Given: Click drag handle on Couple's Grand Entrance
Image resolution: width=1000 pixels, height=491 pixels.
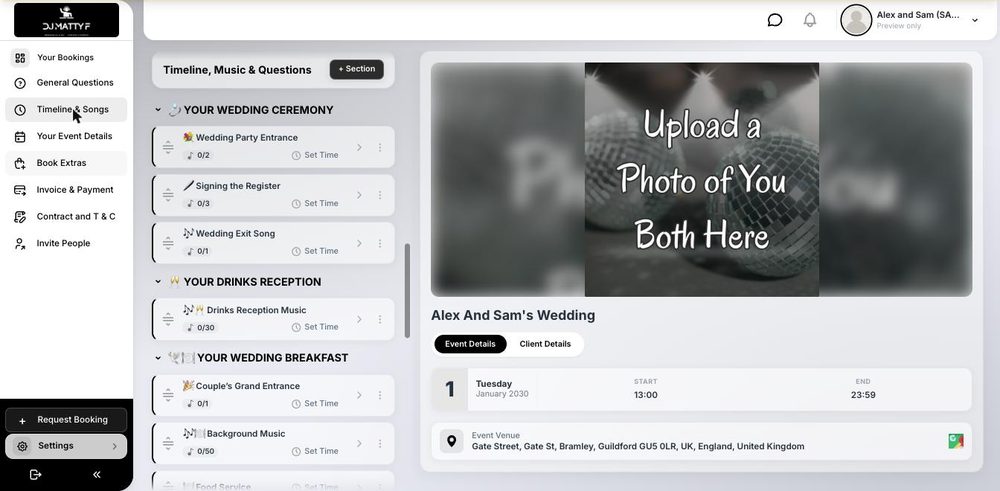Looking at the screenshot, I should (168, 395).
